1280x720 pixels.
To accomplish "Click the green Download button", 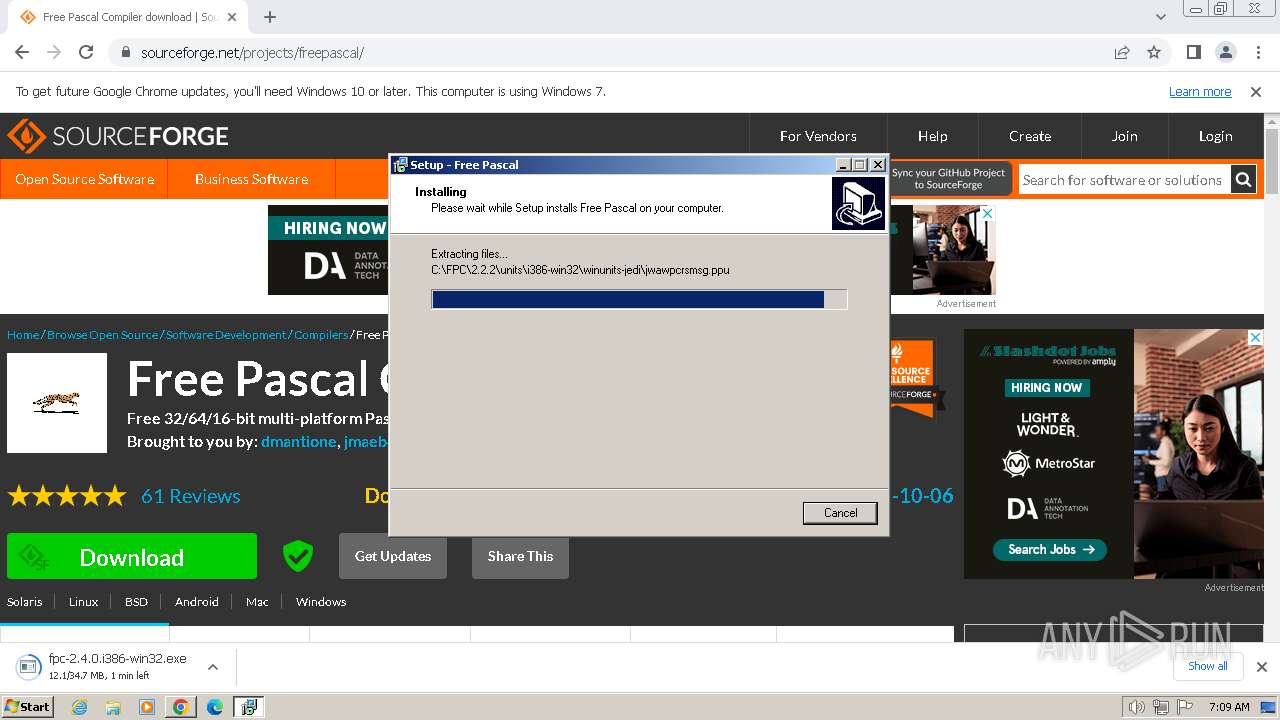I will 132,557.
